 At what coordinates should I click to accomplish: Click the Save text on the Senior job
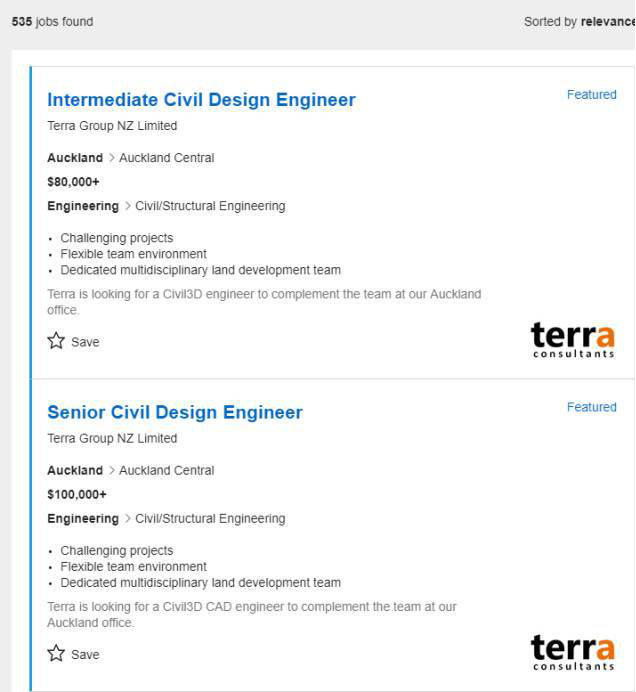(x=85, y=654)
